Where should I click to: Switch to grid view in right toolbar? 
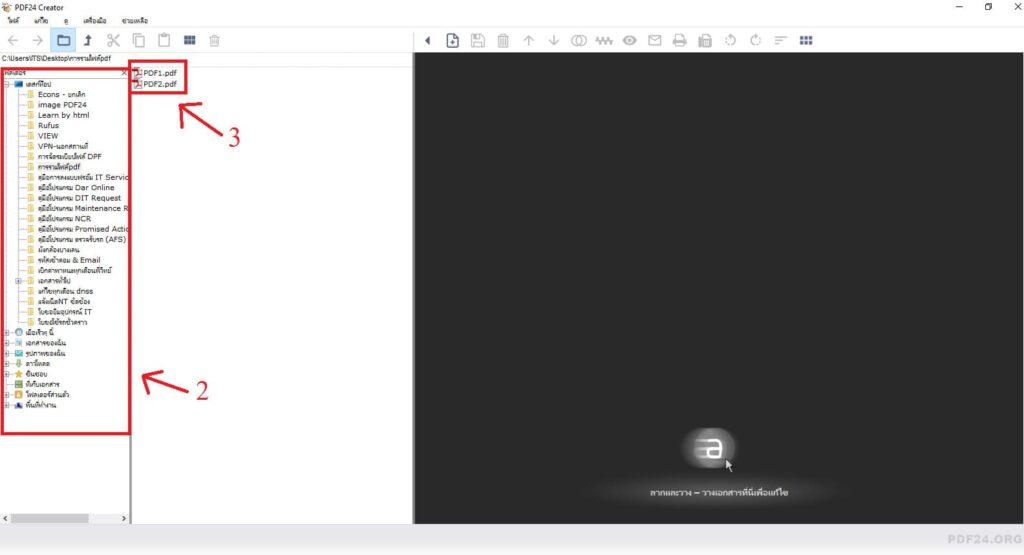805,41
